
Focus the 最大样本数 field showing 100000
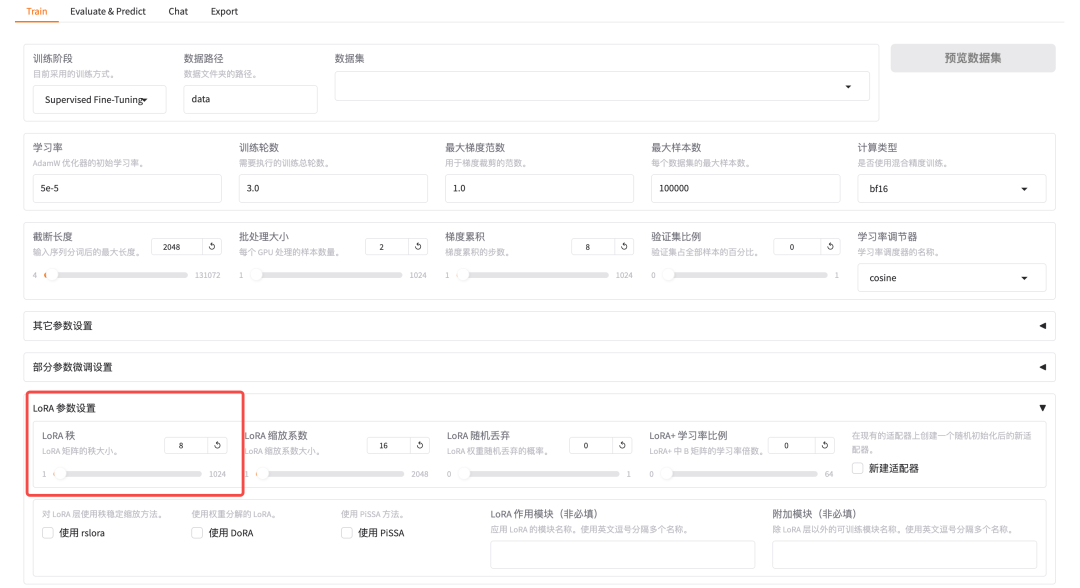click(x=745, y=188)
